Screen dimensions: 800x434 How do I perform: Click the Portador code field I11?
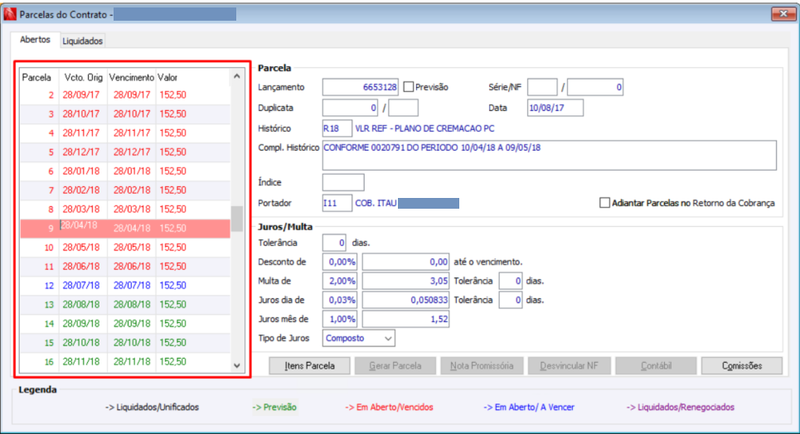tap(337, 203)
